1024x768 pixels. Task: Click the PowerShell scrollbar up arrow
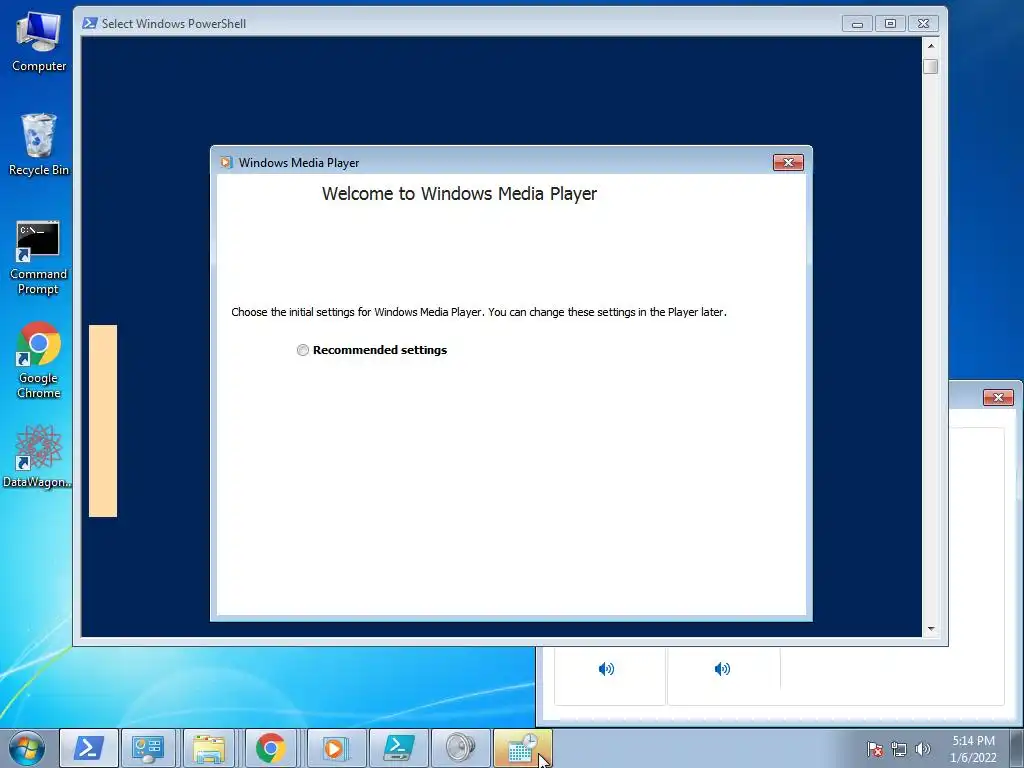[931, 46]
